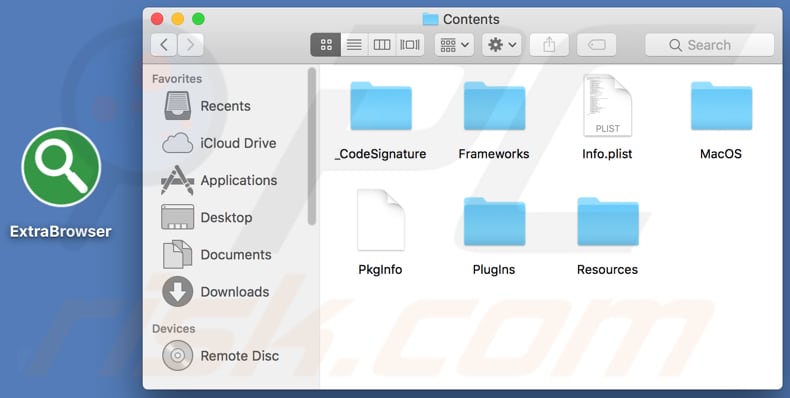This screenshot has height=398, width=790.
Task: Click the Documents sidebar icon
Action: tap(177, 254)
